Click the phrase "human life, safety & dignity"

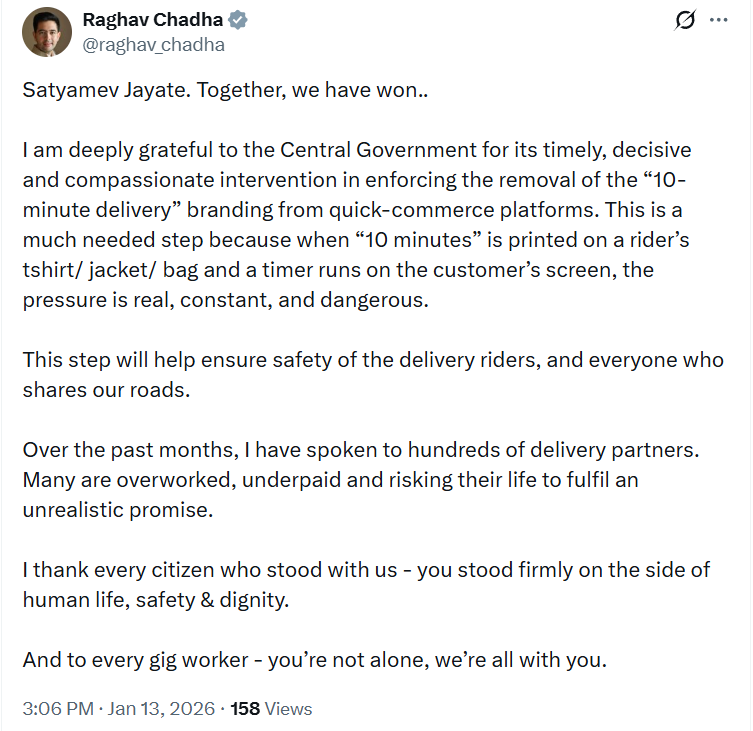pos(155,599)
